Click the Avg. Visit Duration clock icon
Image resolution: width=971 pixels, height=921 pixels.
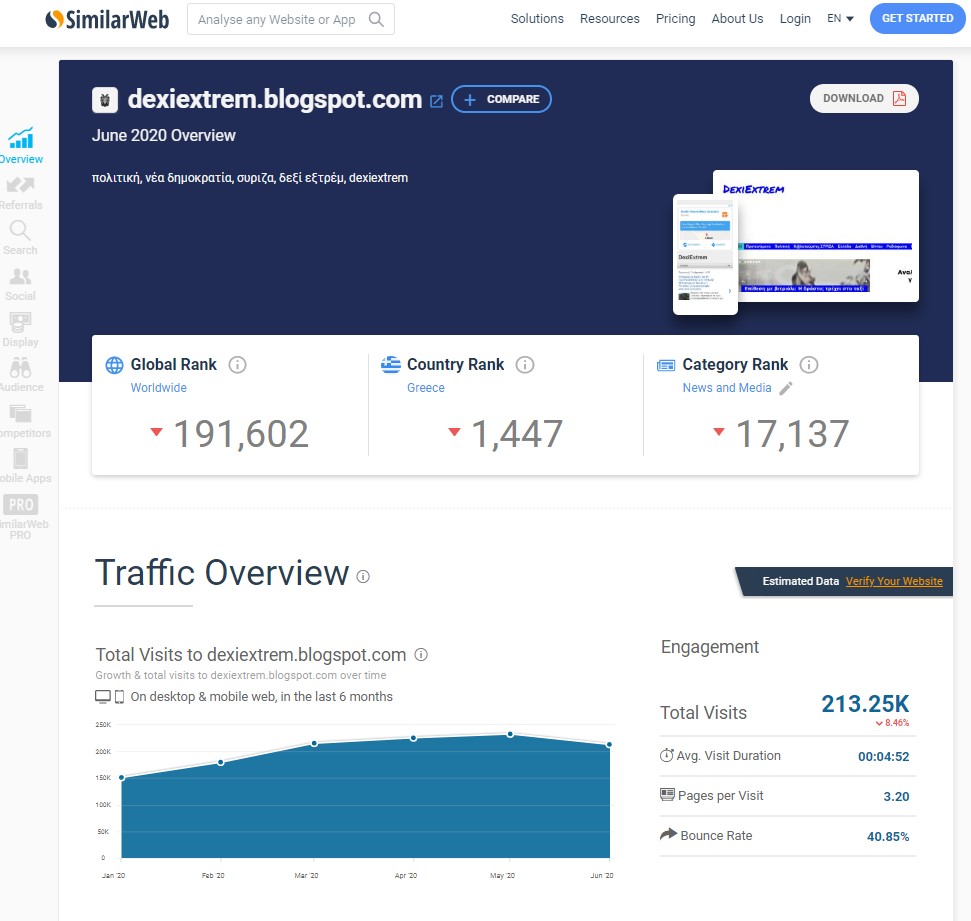coord(666,755)
